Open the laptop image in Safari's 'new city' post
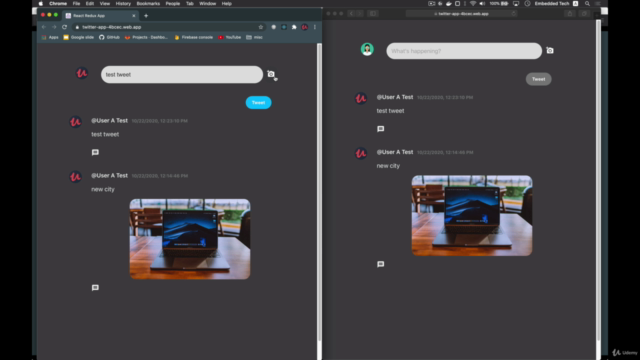Screen dimensions: 640x360 click(472, 216)
